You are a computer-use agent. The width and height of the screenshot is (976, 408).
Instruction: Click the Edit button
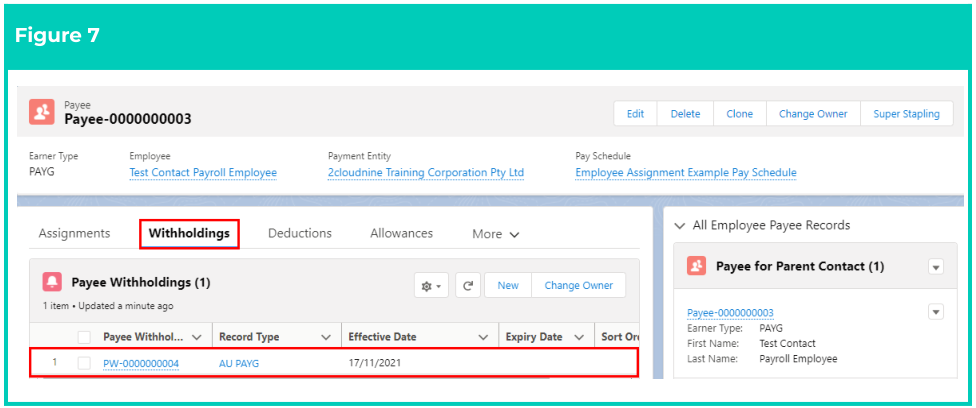(636, 113)
